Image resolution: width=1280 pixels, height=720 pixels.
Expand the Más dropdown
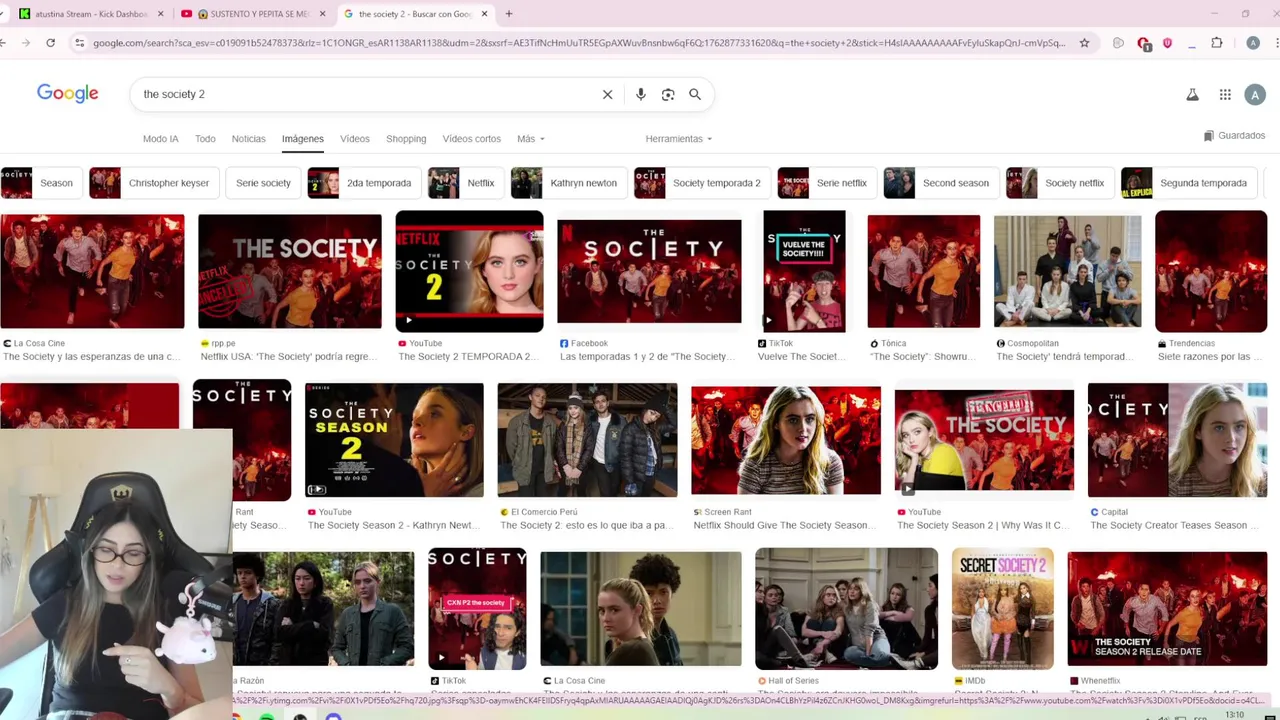coord(531,139)
